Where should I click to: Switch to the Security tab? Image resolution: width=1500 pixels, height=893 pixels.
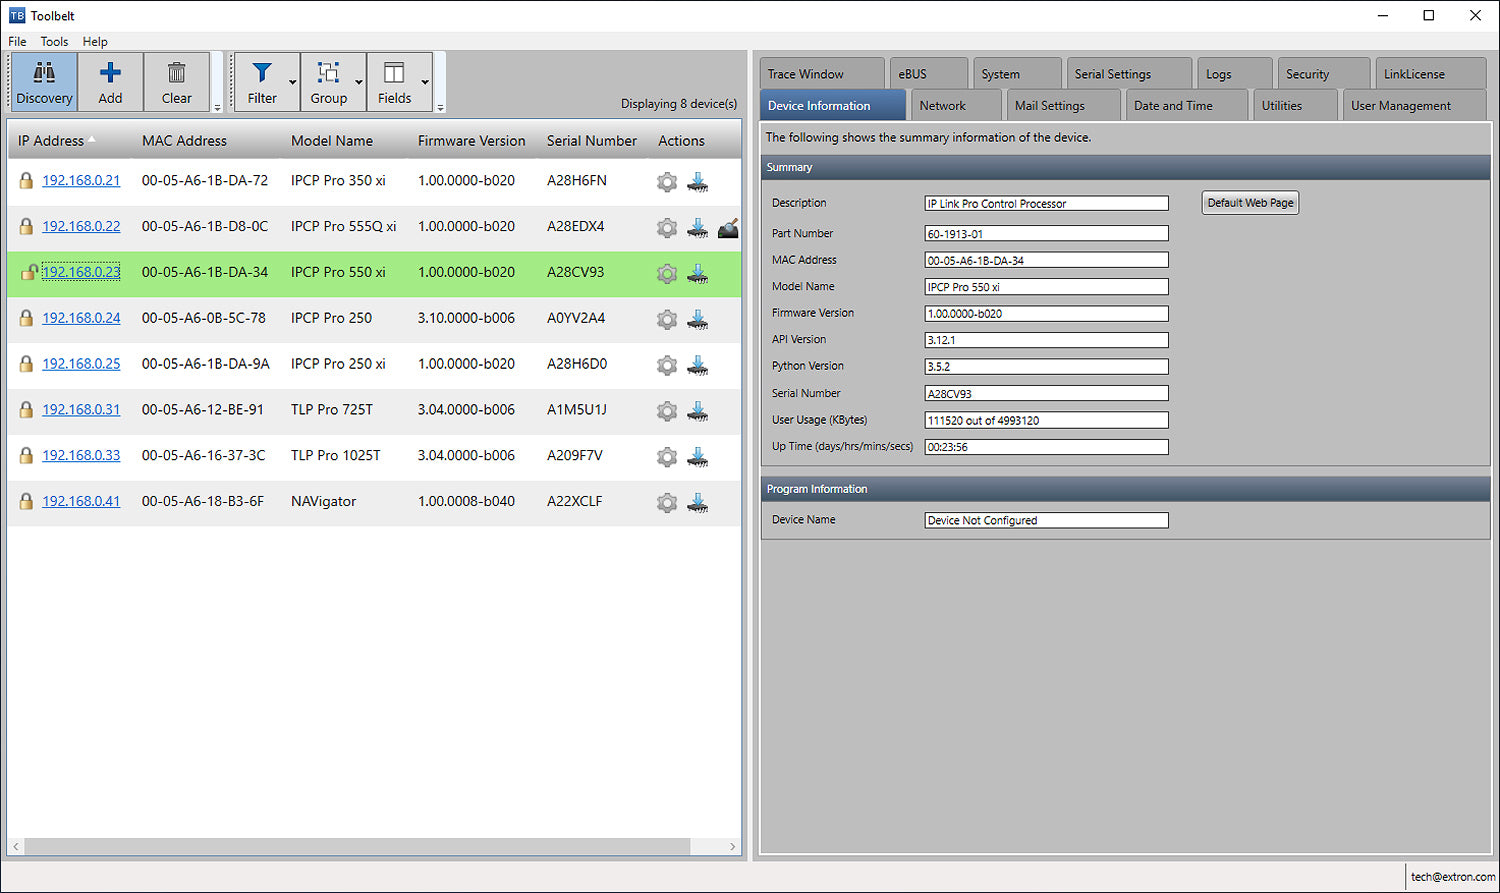(1324, 74)
